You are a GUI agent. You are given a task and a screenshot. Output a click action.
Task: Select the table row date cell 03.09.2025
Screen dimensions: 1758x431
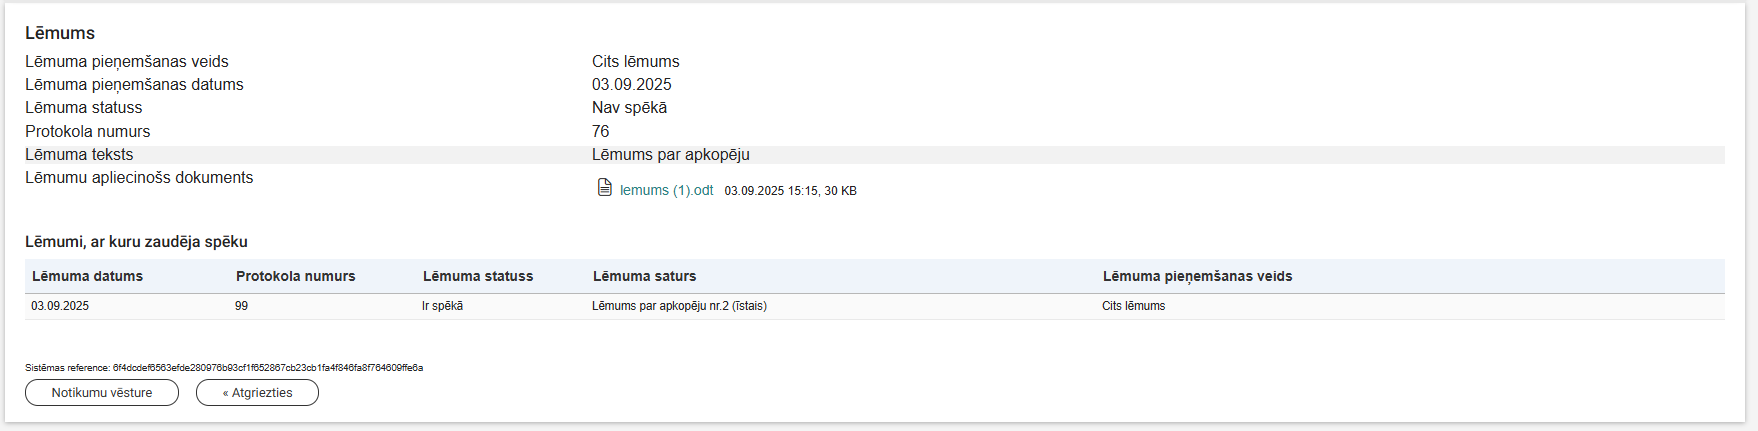point(60,306)
